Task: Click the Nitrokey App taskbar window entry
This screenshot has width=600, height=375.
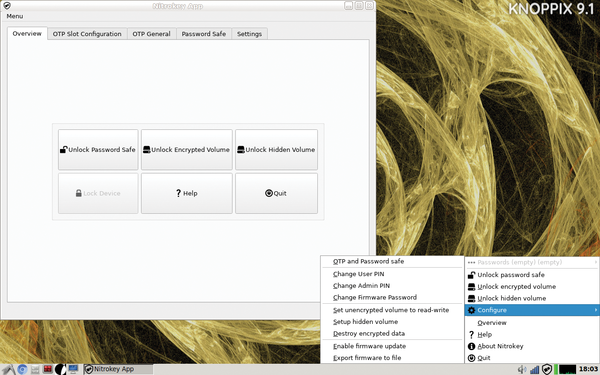Action: (x=118, y=369)
